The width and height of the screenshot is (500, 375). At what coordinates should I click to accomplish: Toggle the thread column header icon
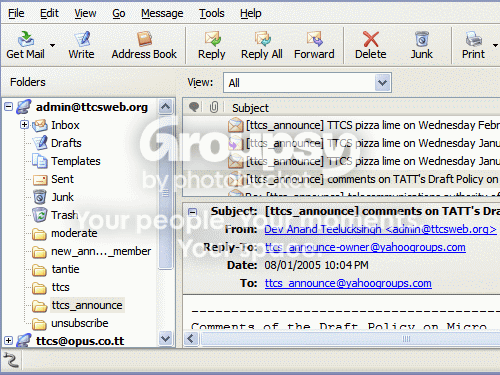[194, 107]
